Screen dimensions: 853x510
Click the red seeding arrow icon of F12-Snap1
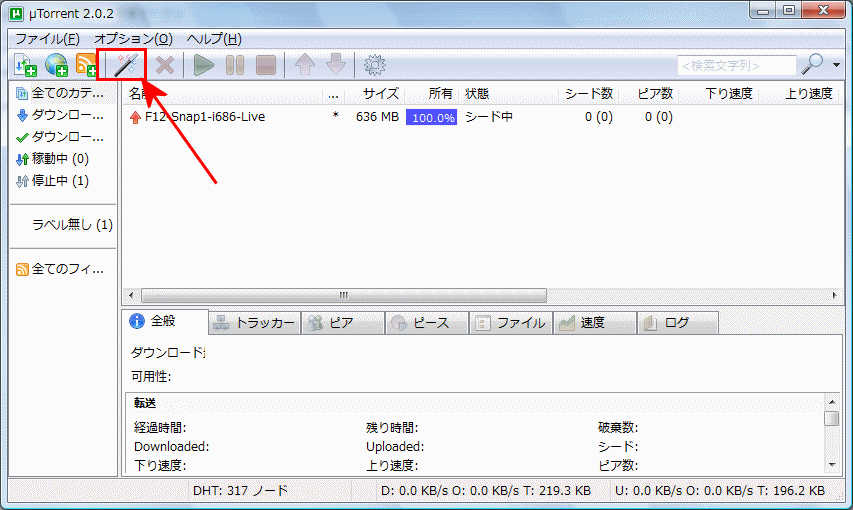coord(135,117)
